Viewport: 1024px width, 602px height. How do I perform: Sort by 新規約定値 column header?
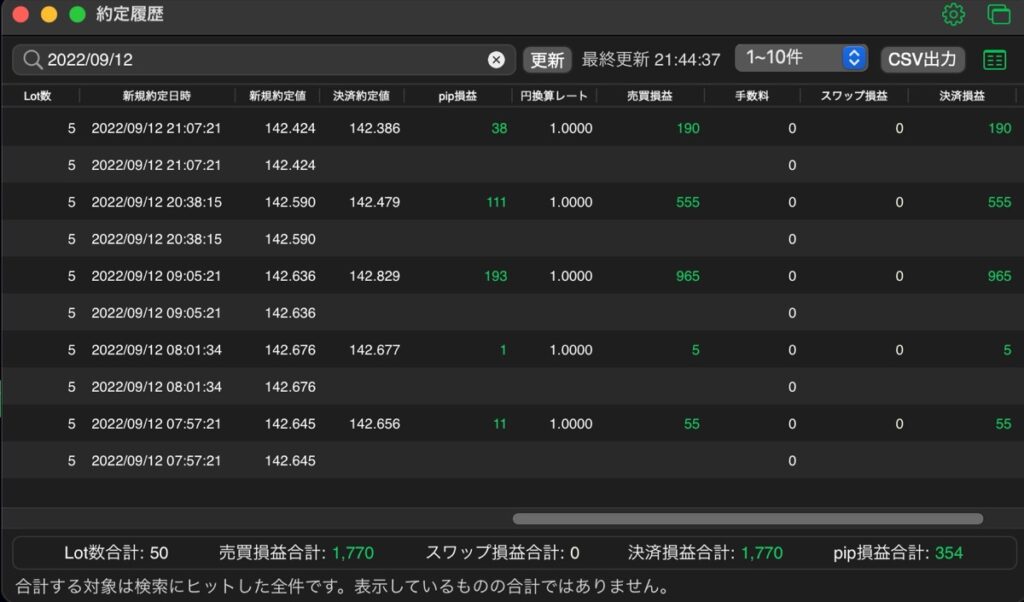pyautogui.click(x=278, y=96)
